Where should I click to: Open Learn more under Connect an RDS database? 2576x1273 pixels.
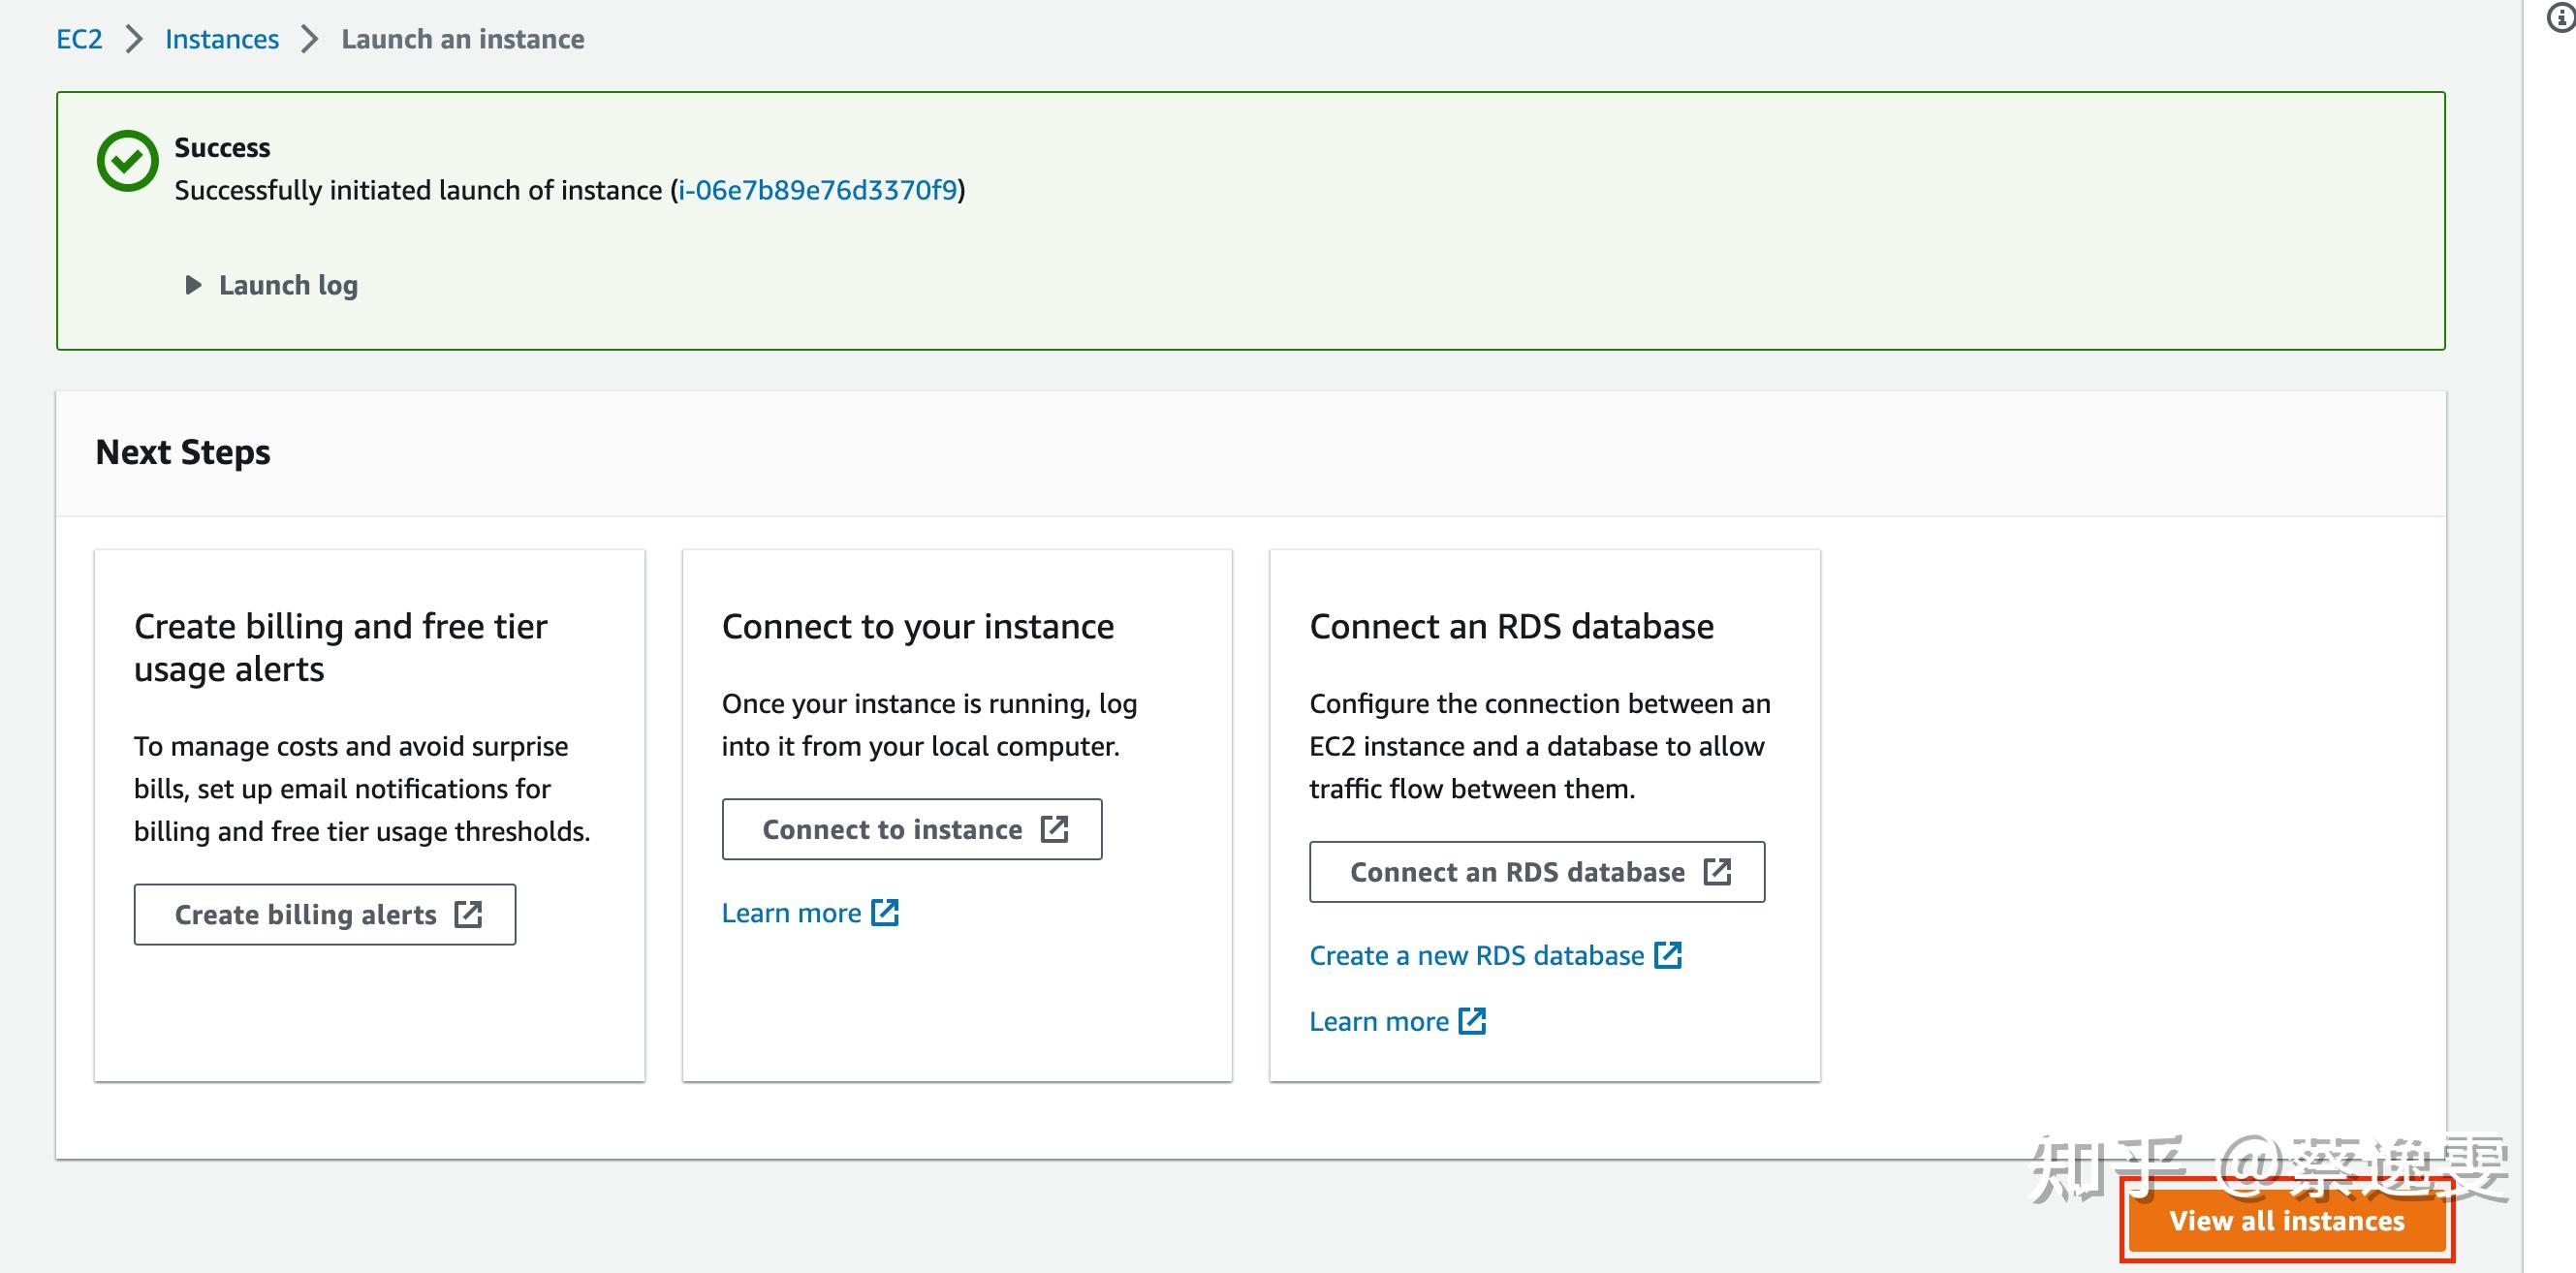[1378, 1020]
